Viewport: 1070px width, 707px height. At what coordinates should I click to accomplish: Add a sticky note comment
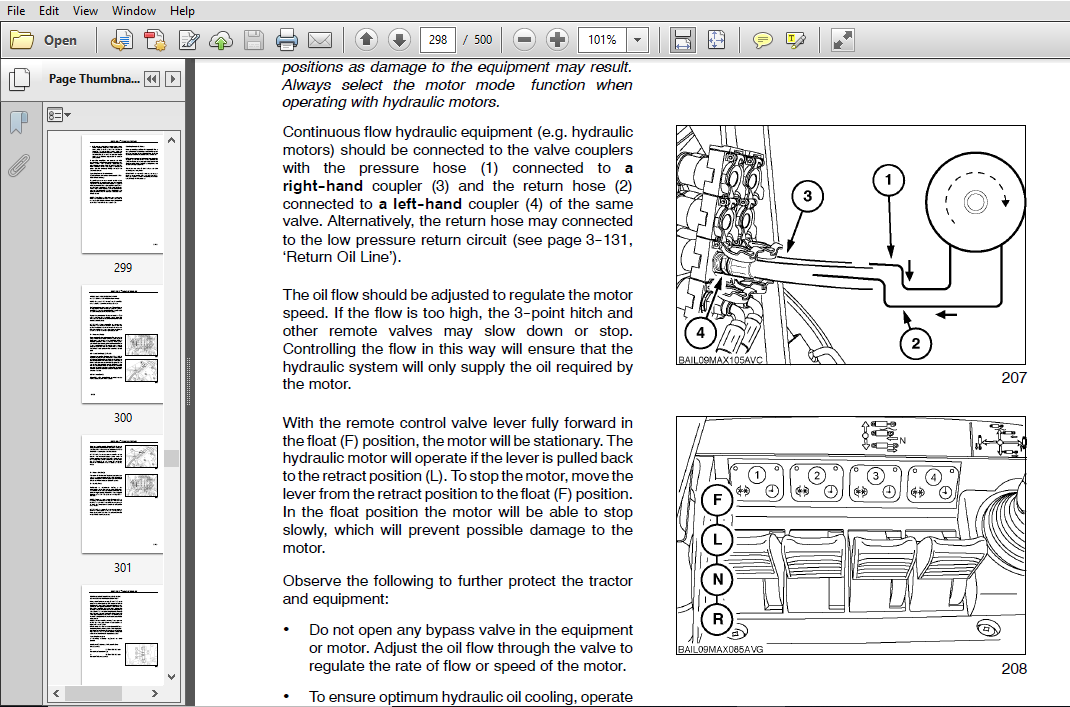762,40
